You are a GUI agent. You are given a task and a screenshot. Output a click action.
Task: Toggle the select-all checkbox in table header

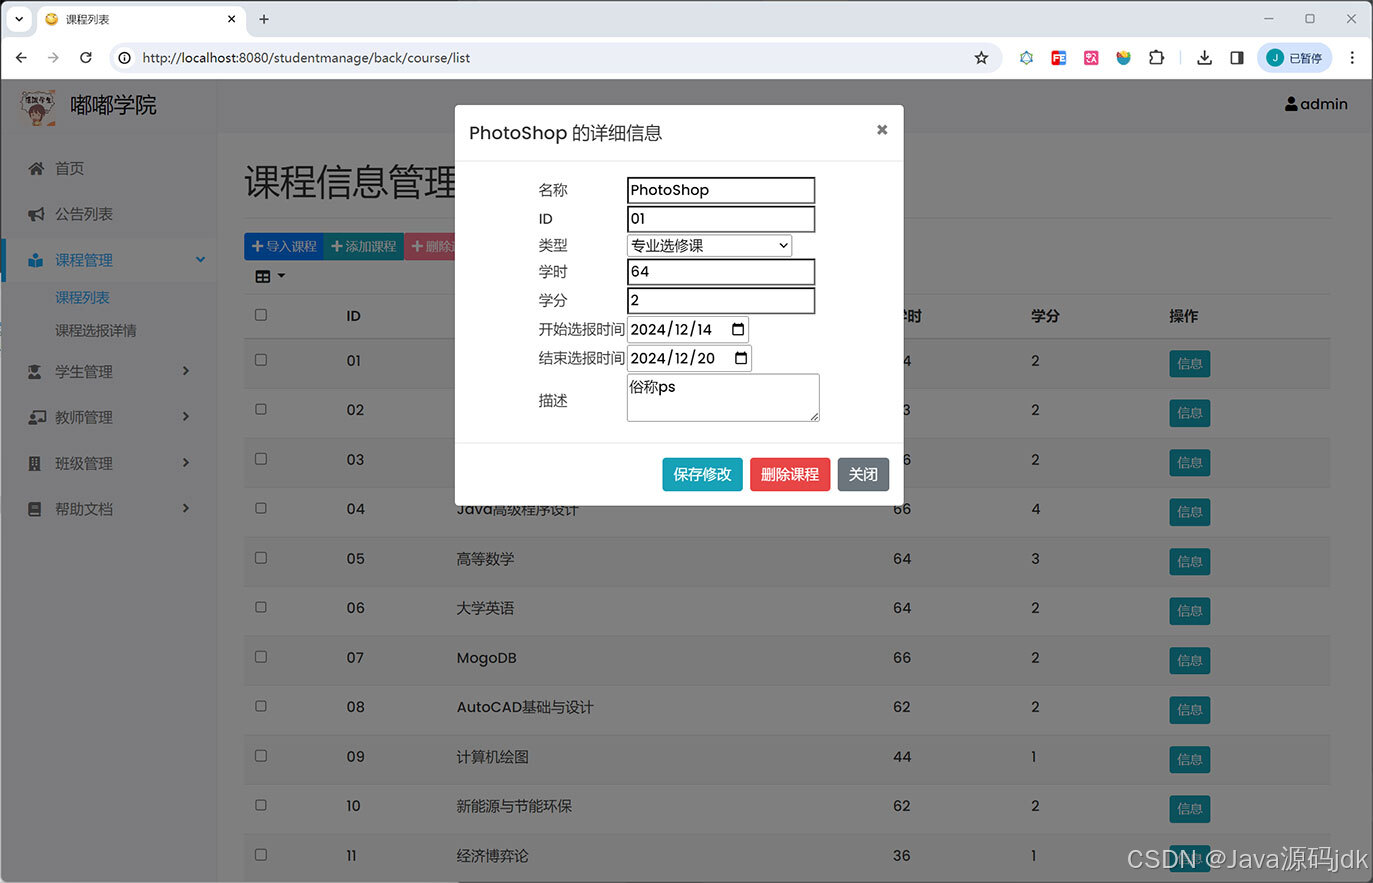[261, 315]
